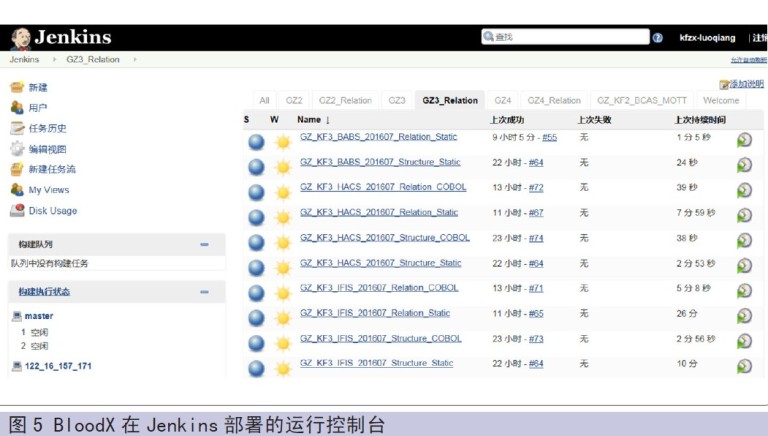Schedule build for GZ_KF3_IFIS_201607_Structure_Static
The width and height of the screenshot is (768, 436).
(744, 366)
